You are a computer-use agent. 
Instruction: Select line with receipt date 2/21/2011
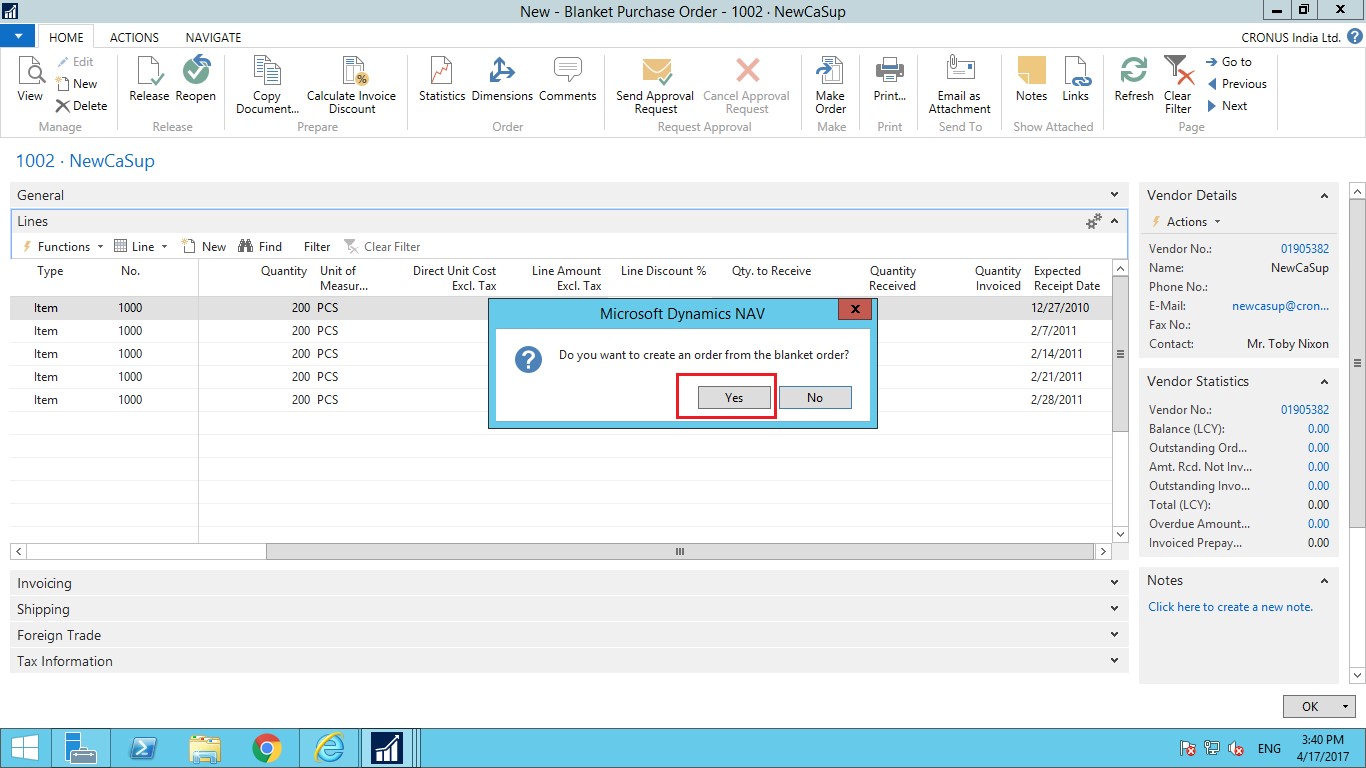point(561,377)
